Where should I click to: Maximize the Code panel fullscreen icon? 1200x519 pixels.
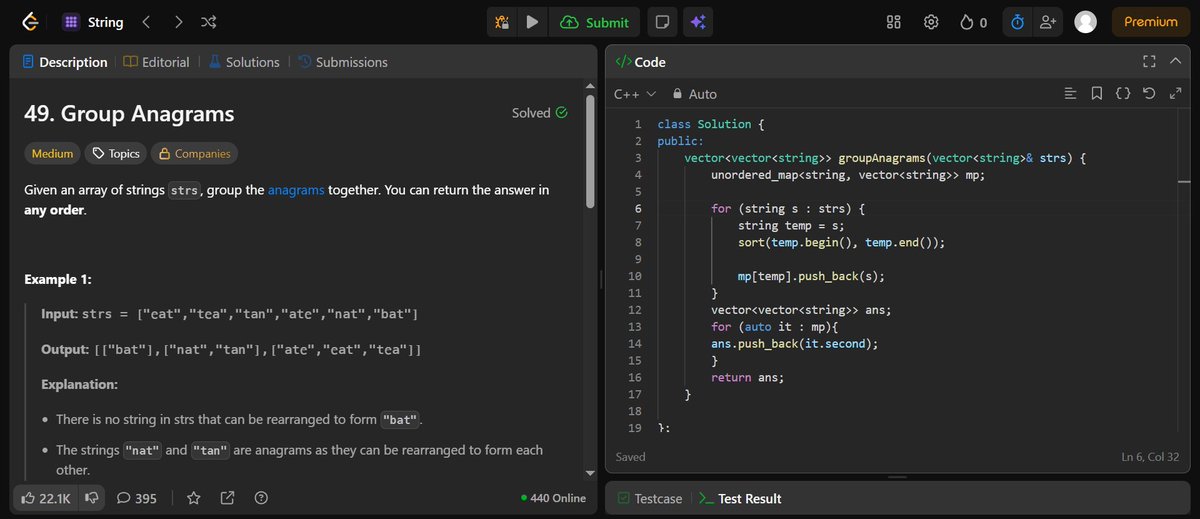pos(1148,62)
